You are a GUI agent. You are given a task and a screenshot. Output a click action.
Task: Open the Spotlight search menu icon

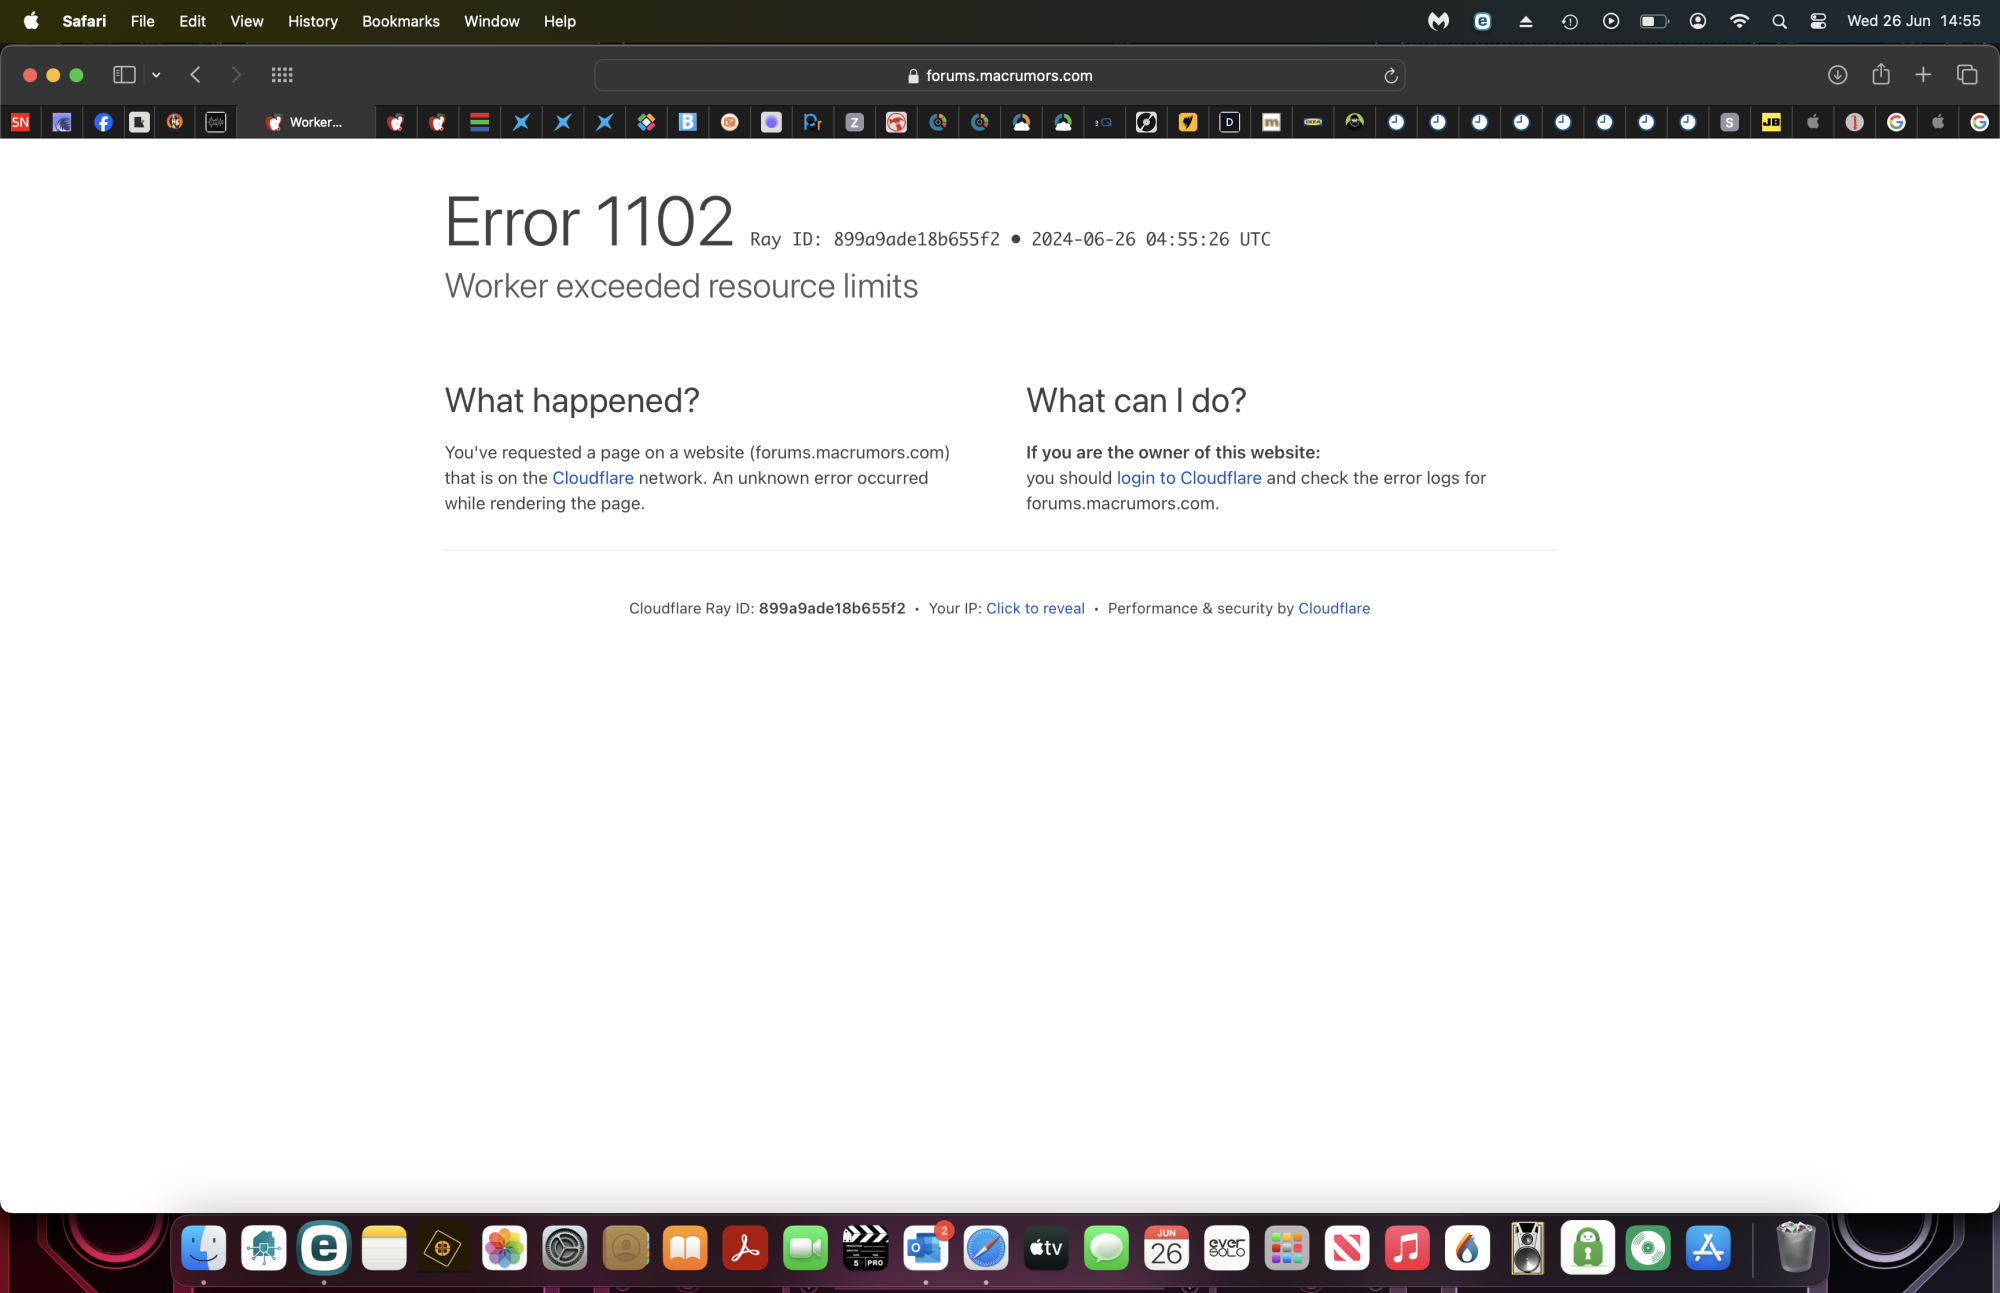point(1779,21)
